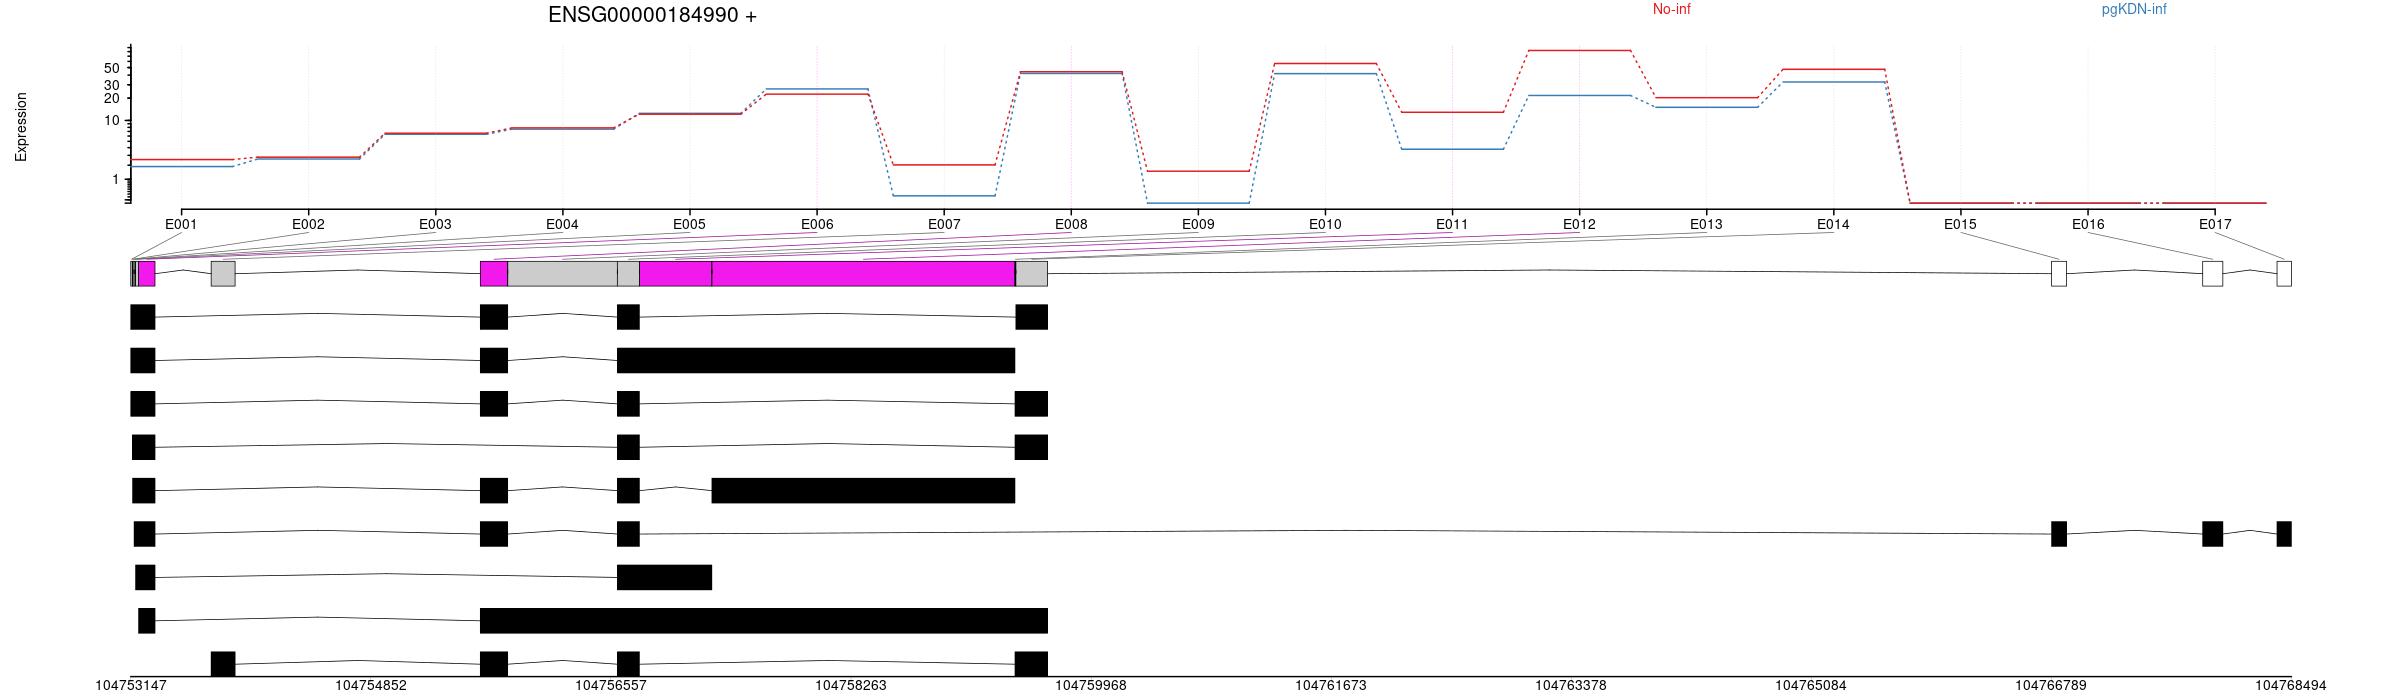Click the blue pgKDN-inf segment above E011
This screenshot has height=700, width=2400.
click(x=1452, y=149)
